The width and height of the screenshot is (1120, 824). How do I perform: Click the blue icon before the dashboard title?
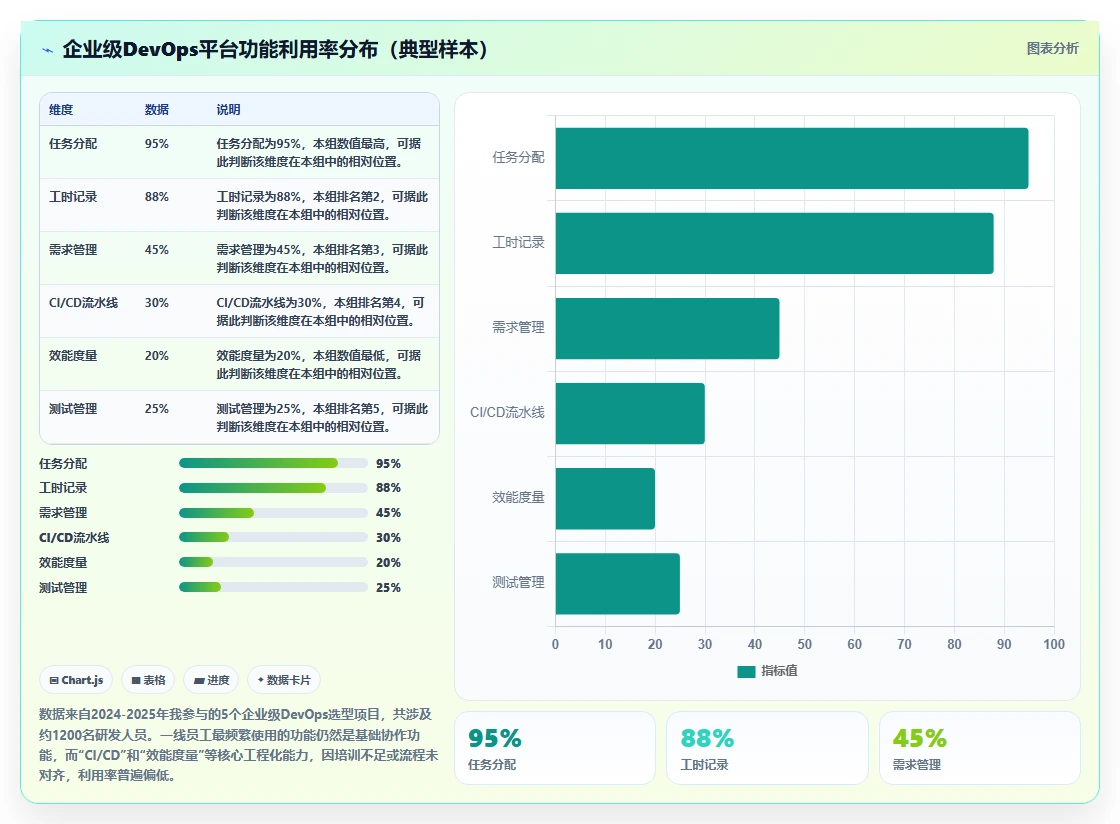tap(47, 50)
